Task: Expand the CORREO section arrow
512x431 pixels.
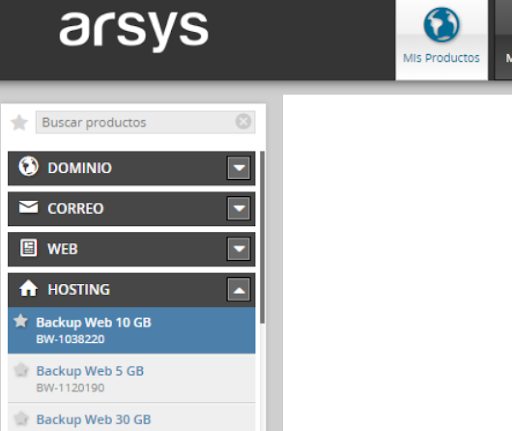Action: (239, 208)
